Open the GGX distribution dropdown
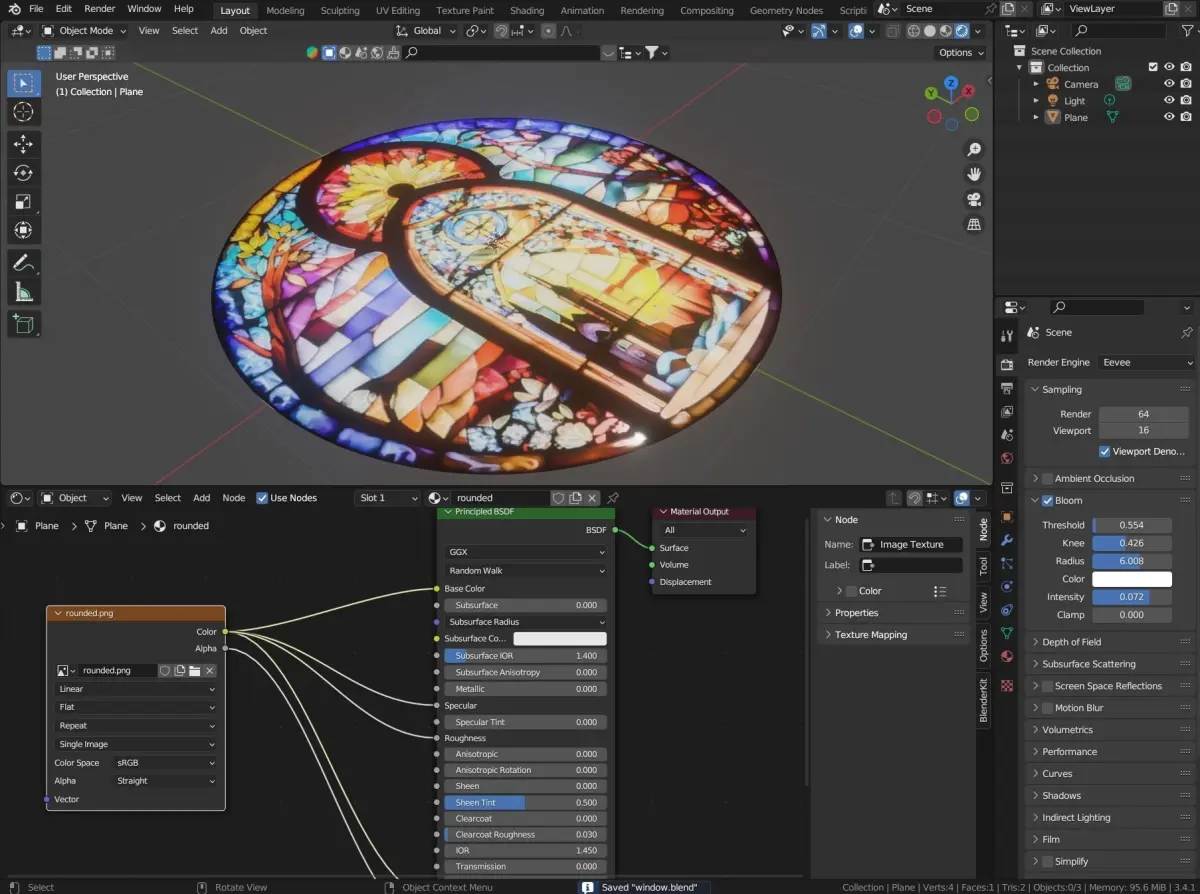This screenshot has height=894, width=1200. (x=526, y=552)
